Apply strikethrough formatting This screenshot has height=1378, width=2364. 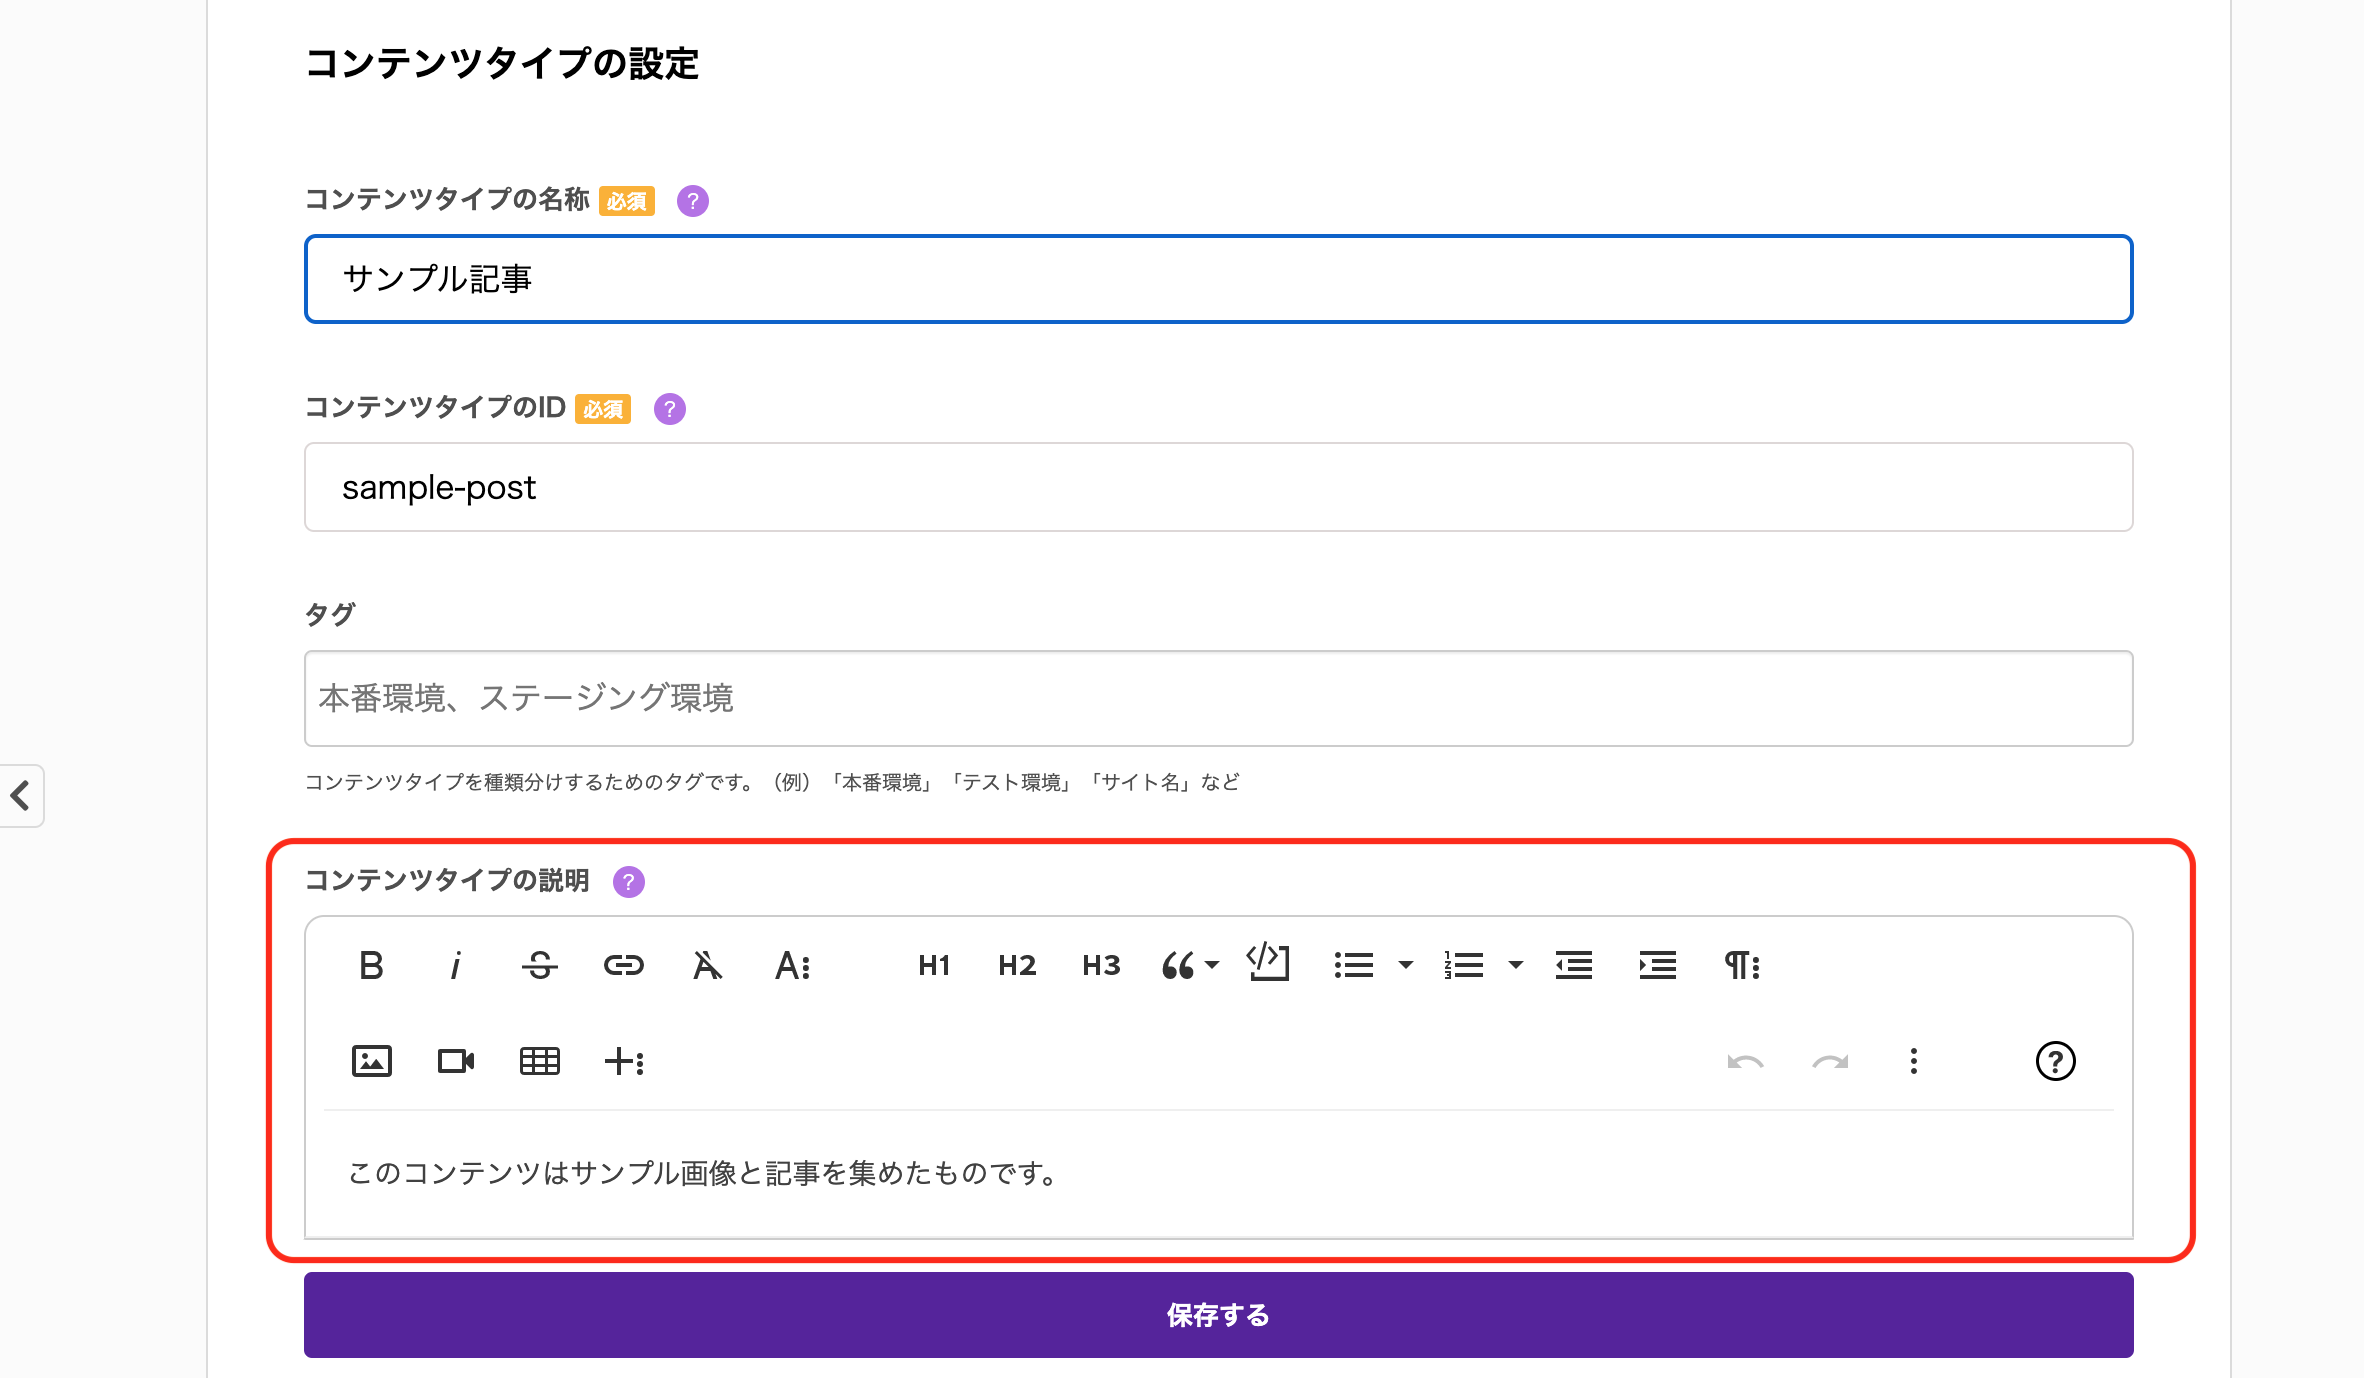(539, 965)
